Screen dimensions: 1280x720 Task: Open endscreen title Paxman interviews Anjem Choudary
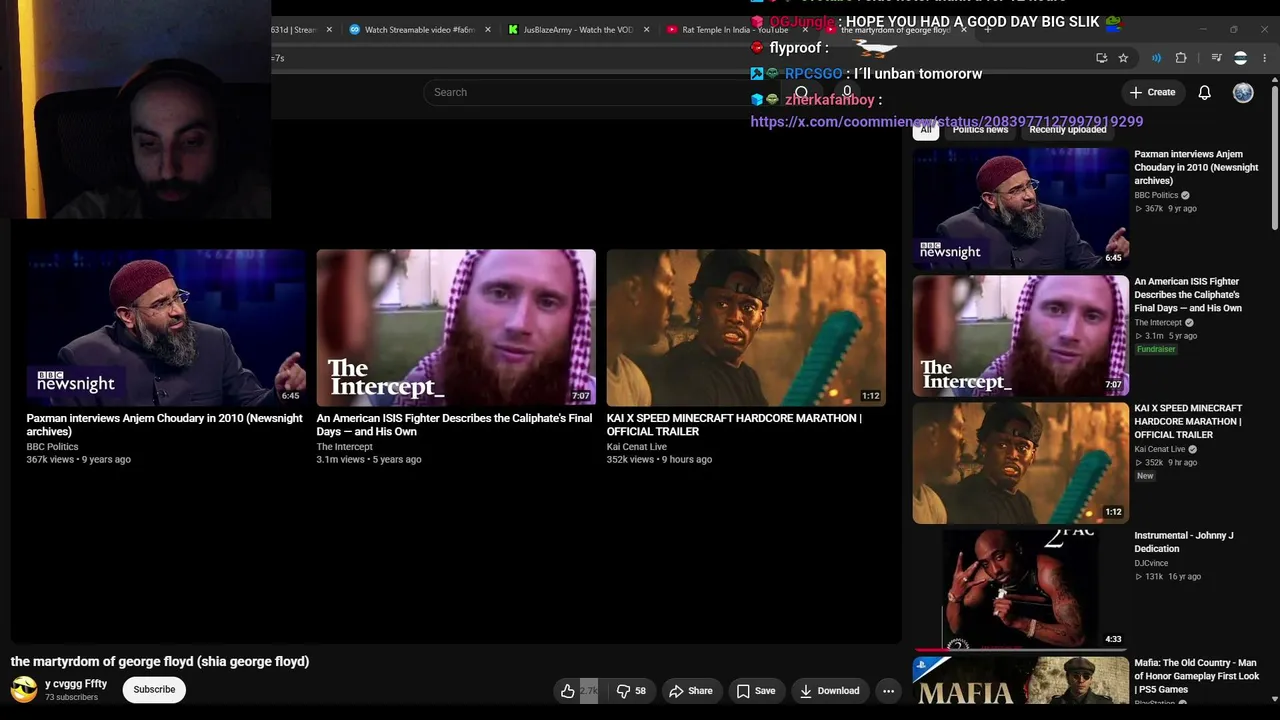tap(165, 425)
